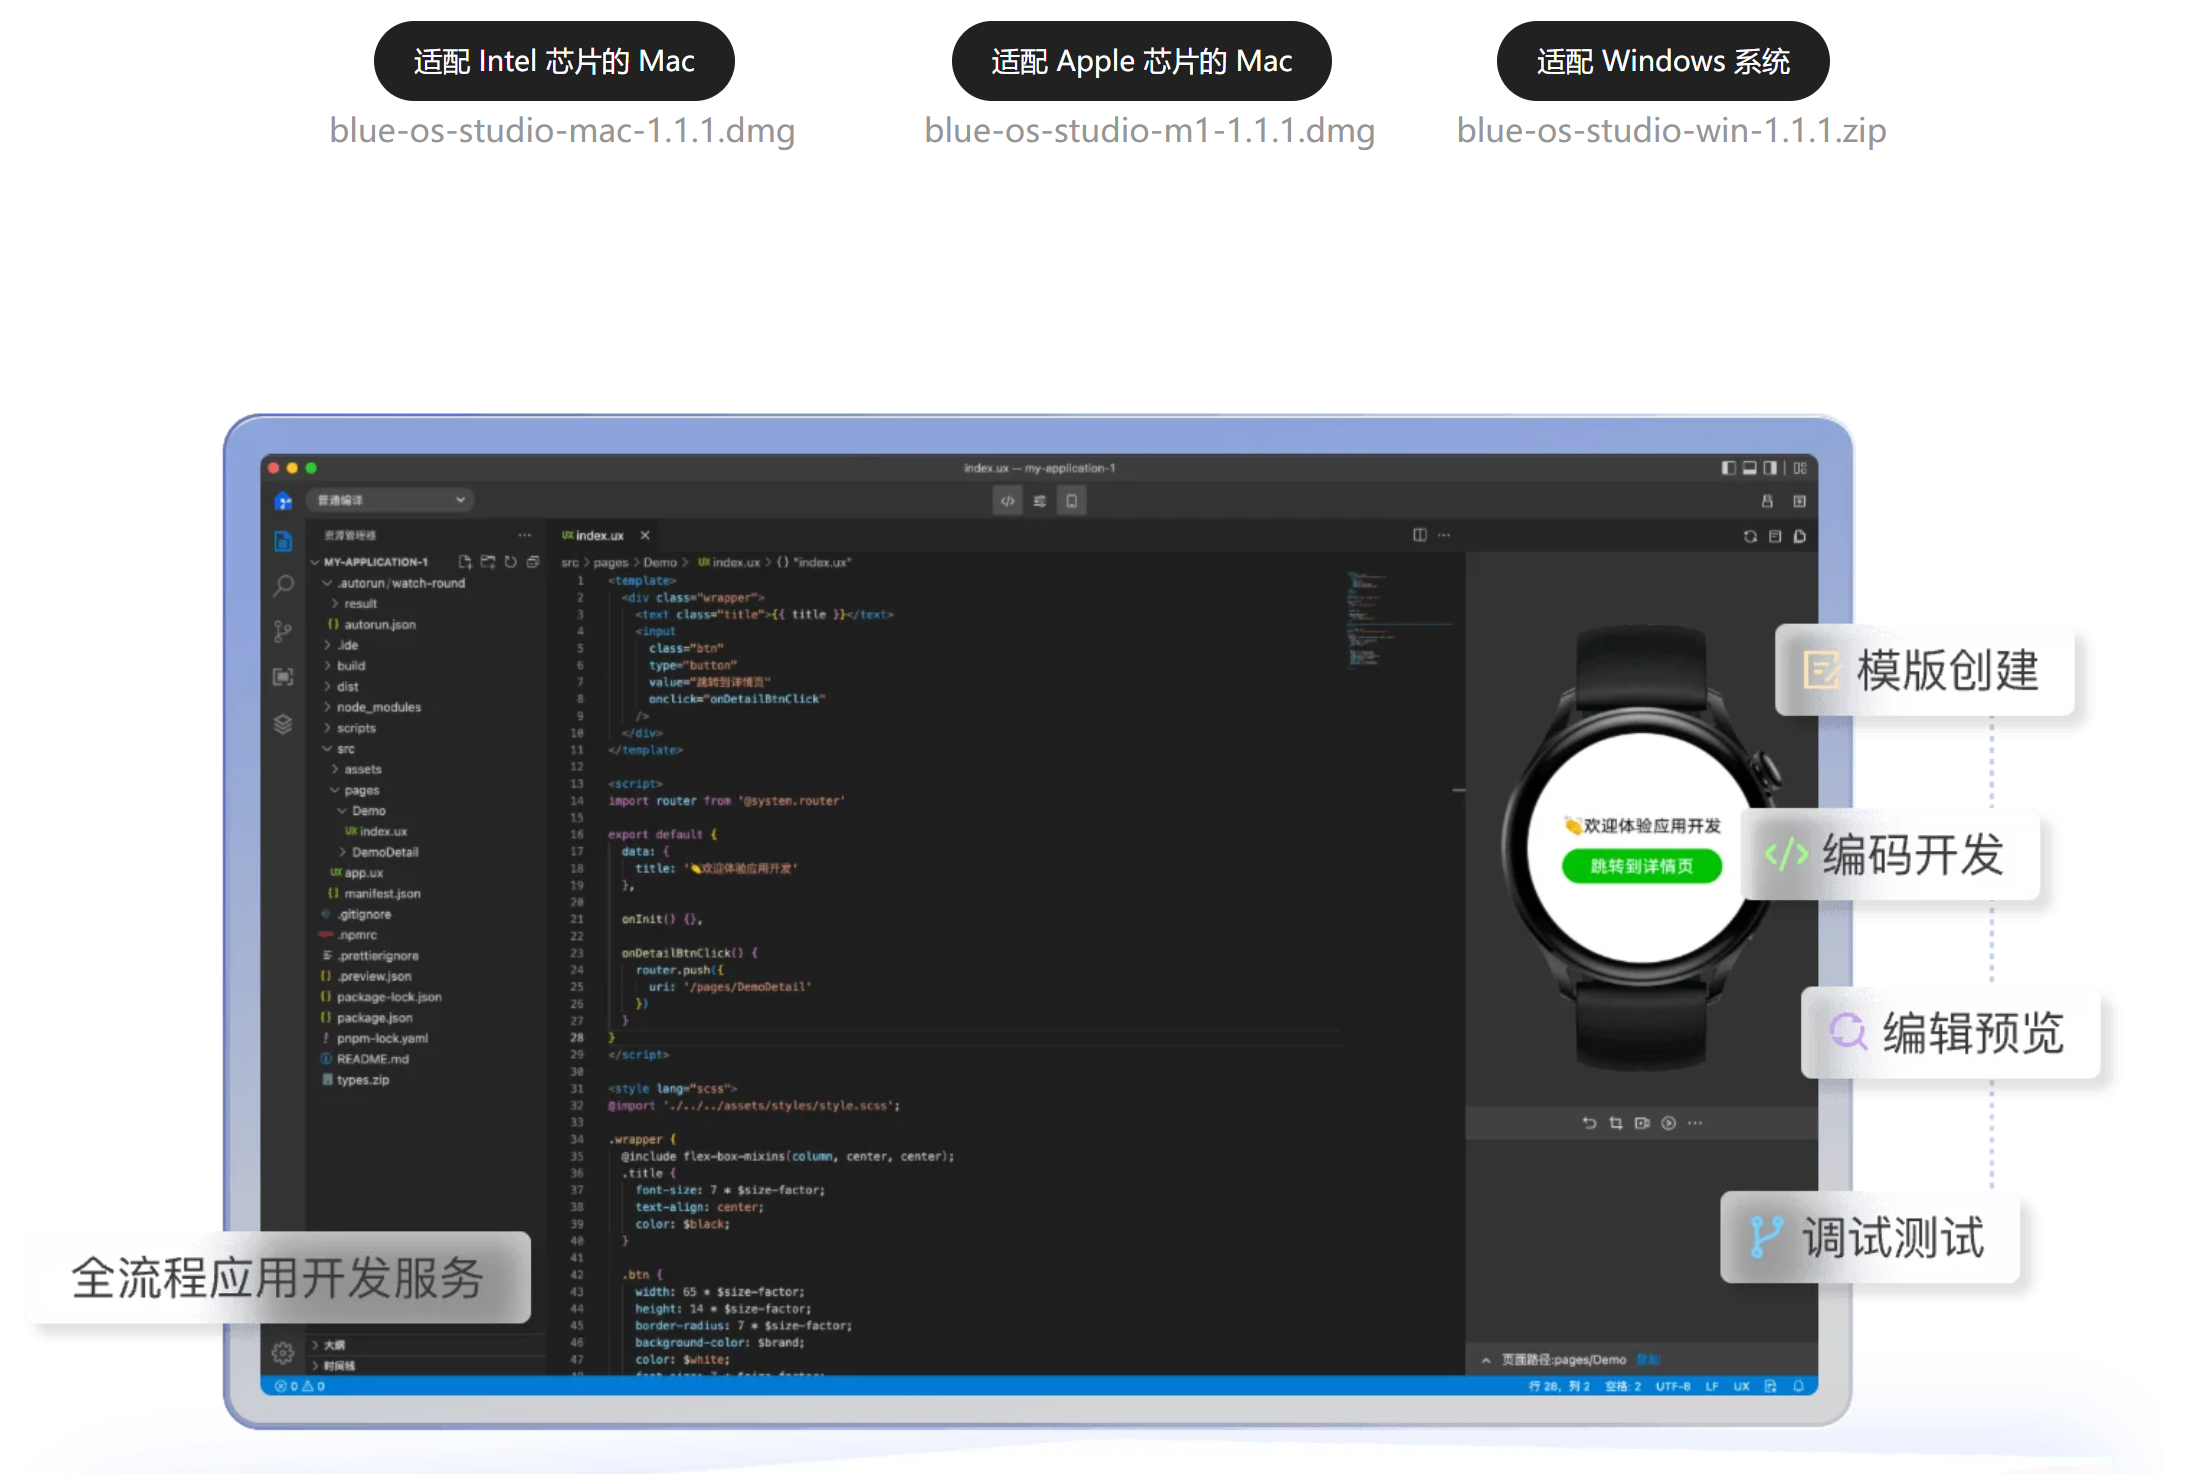Toggle the bottom panel layout icon
The width and height of the screenshot is (2189, 1474).
[x=1749, y=468]
